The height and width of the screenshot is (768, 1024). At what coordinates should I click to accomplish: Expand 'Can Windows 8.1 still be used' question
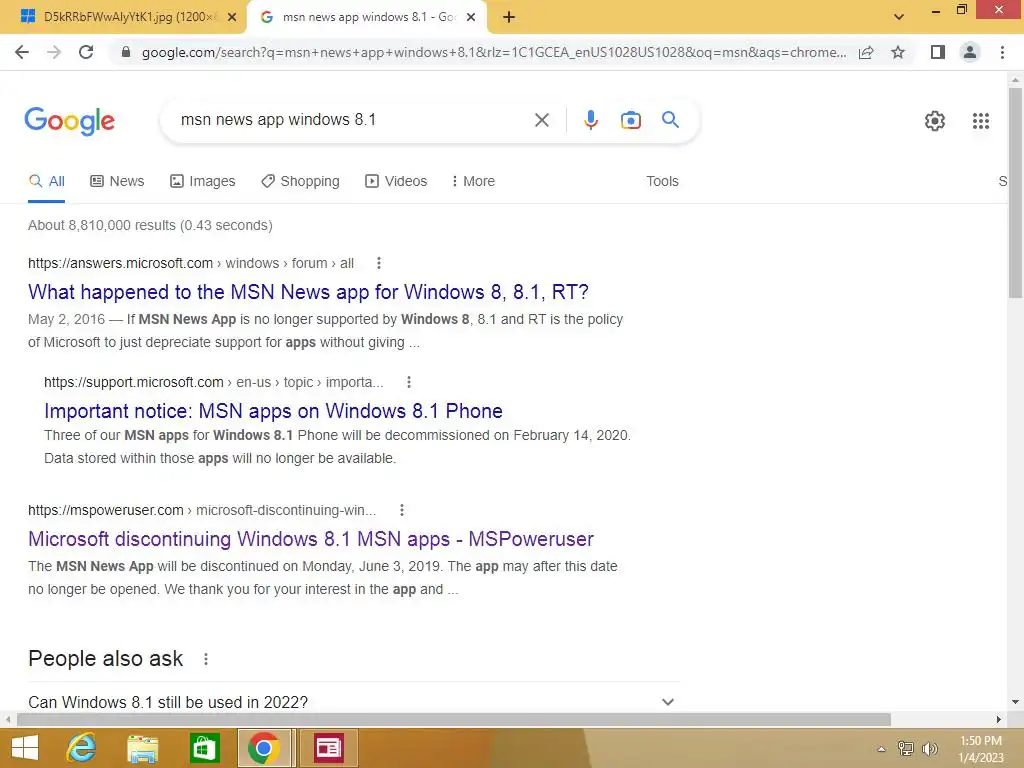click(x=353, y=702)
